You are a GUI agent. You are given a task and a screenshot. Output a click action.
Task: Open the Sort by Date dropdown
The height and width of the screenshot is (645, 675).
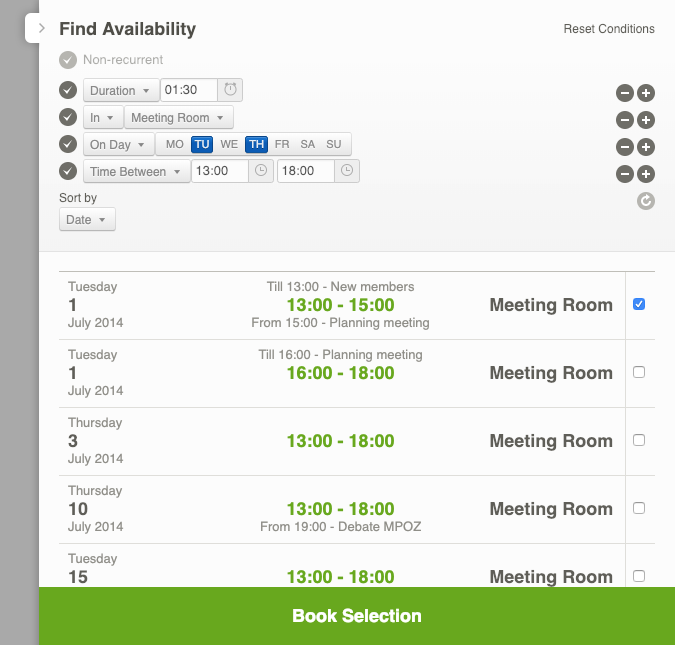click(x=87, y=219)
